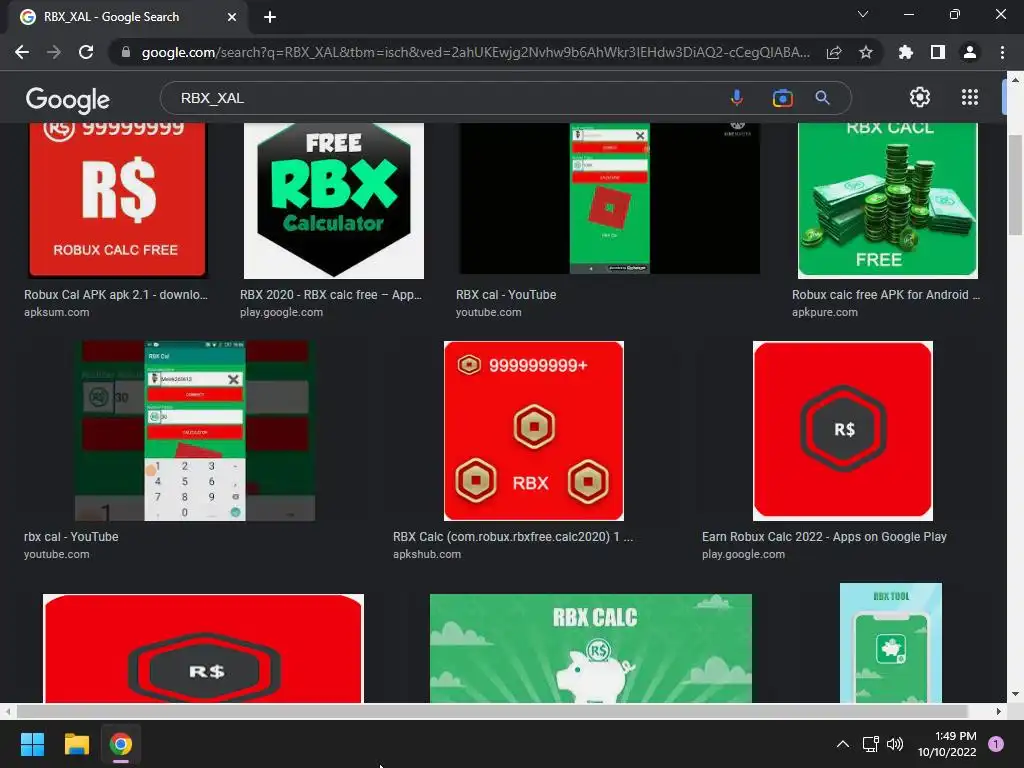The width and height of the screenshot is (1024, 768).
Task: Click horizontal scrollbar right arrow
Action: (999, 711)
